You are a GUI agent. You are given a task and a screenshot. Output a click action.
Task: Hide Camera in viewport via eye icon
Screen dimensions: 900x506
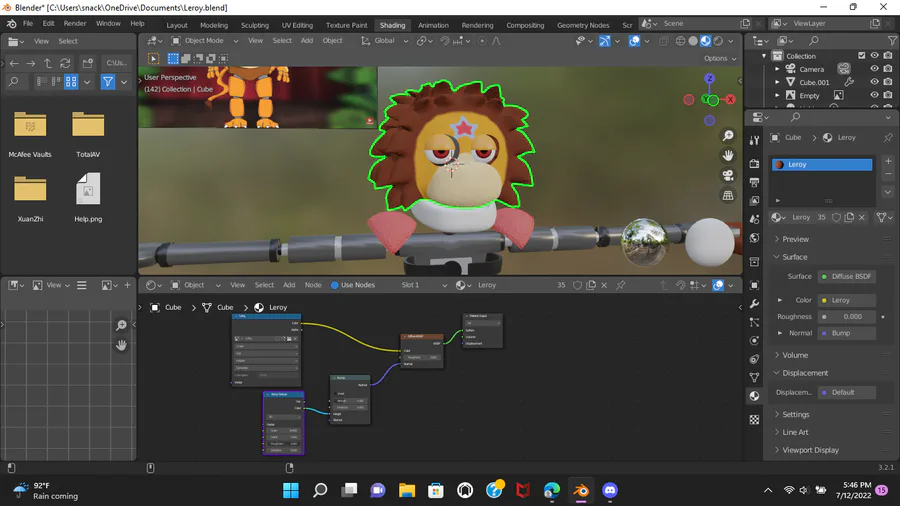(874, 69)
